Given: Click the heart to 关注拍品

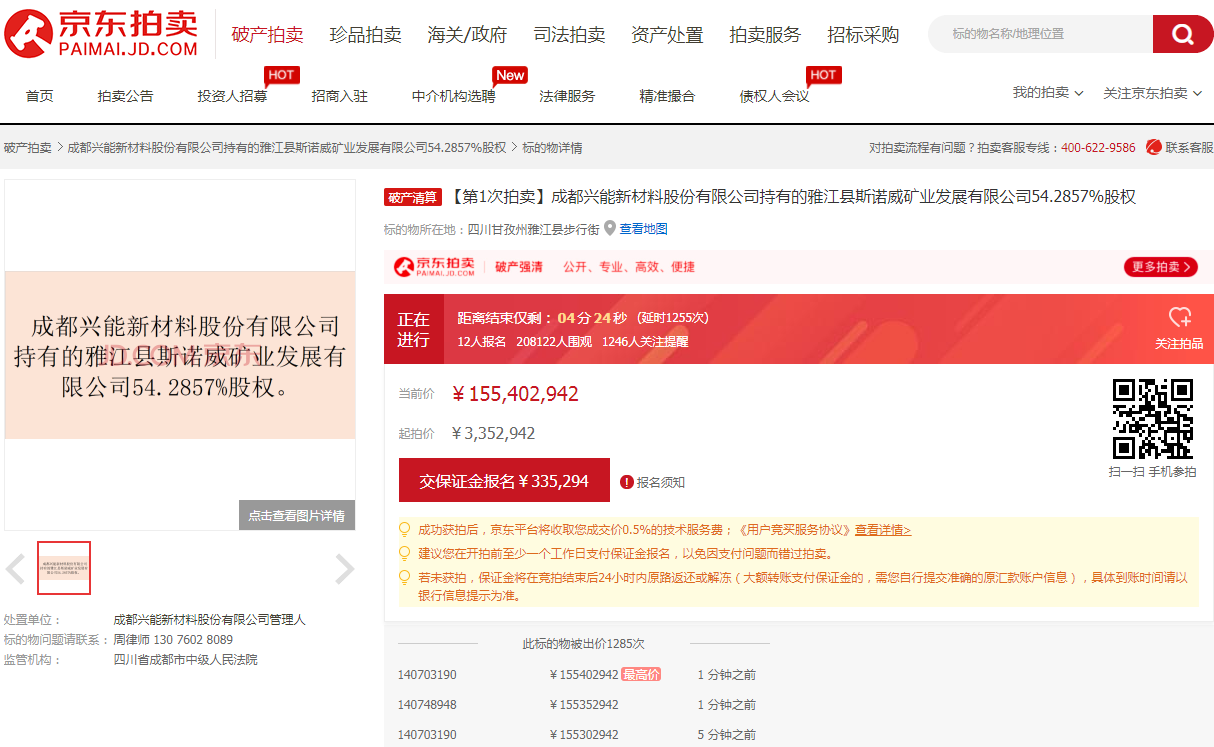Looking at the screenshot, I should (1182, 318).
